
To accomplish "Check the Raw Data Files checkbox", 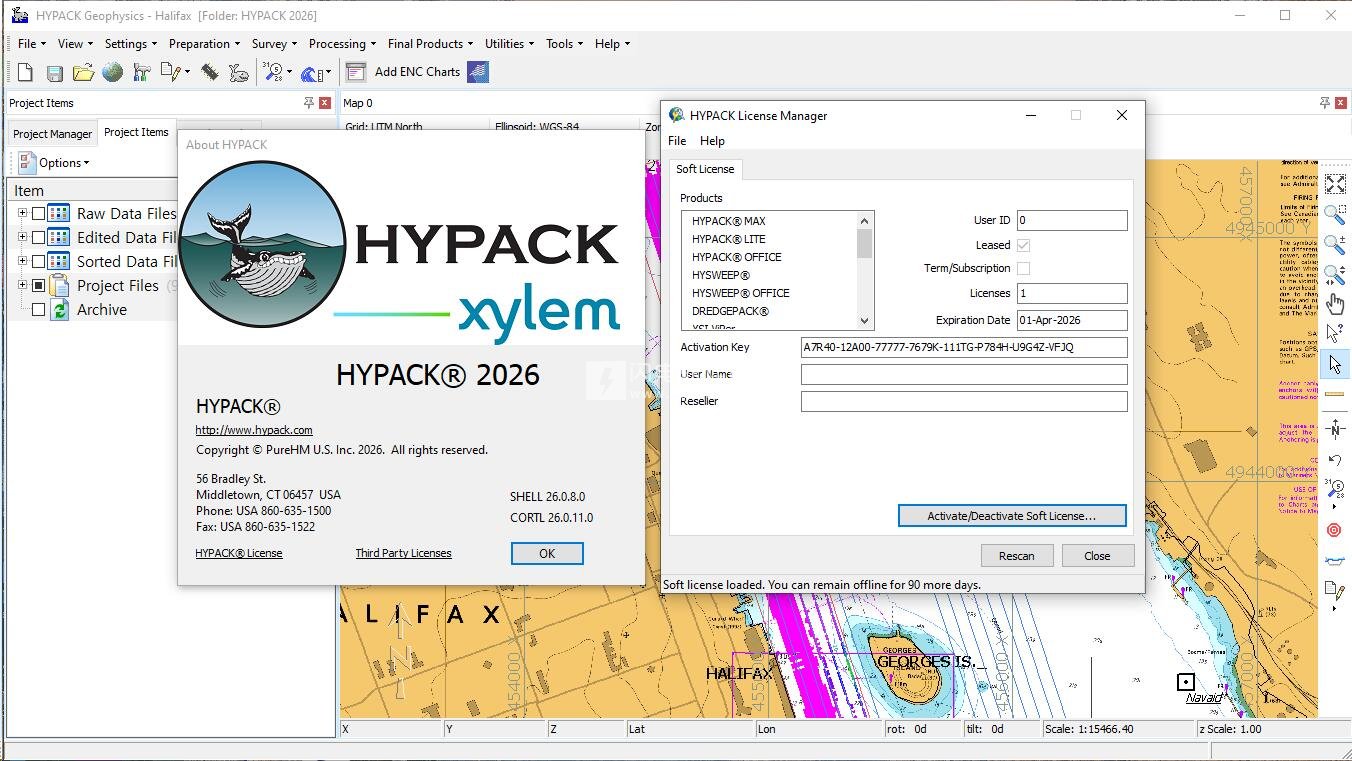I will tap(38, 213).
